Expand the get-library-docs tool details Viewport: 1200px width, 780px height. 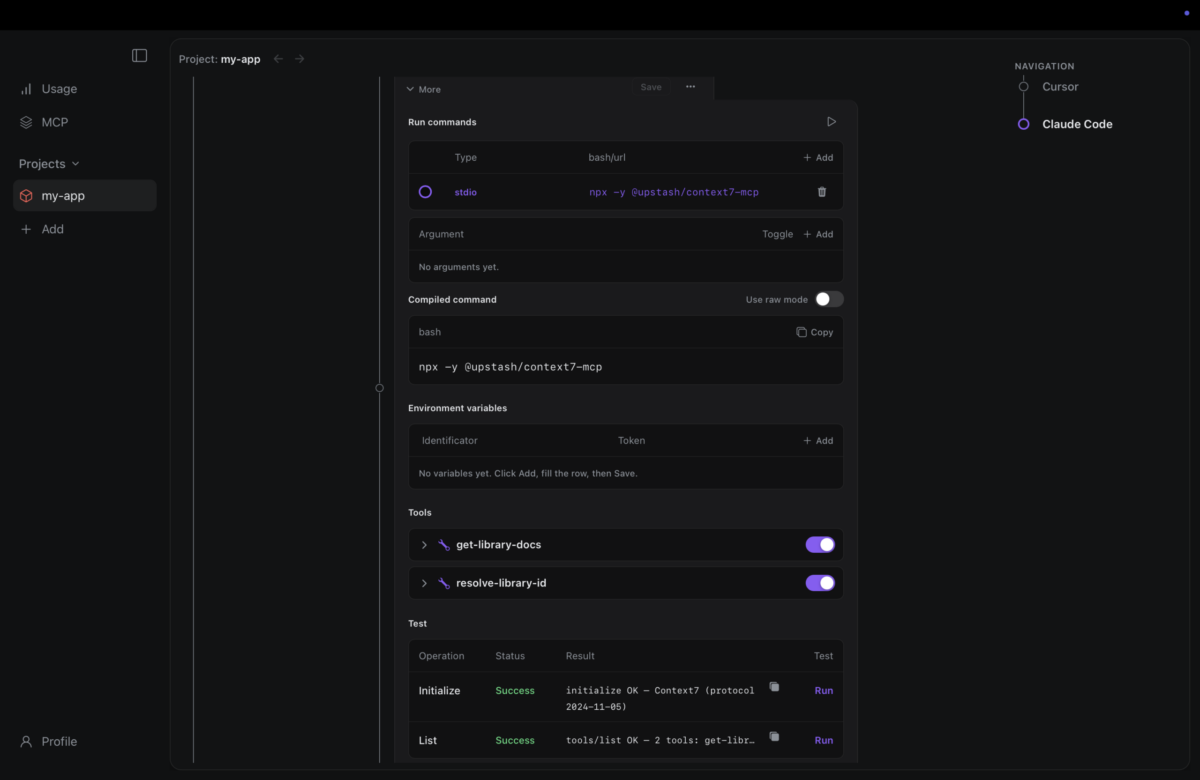[424, 545]
